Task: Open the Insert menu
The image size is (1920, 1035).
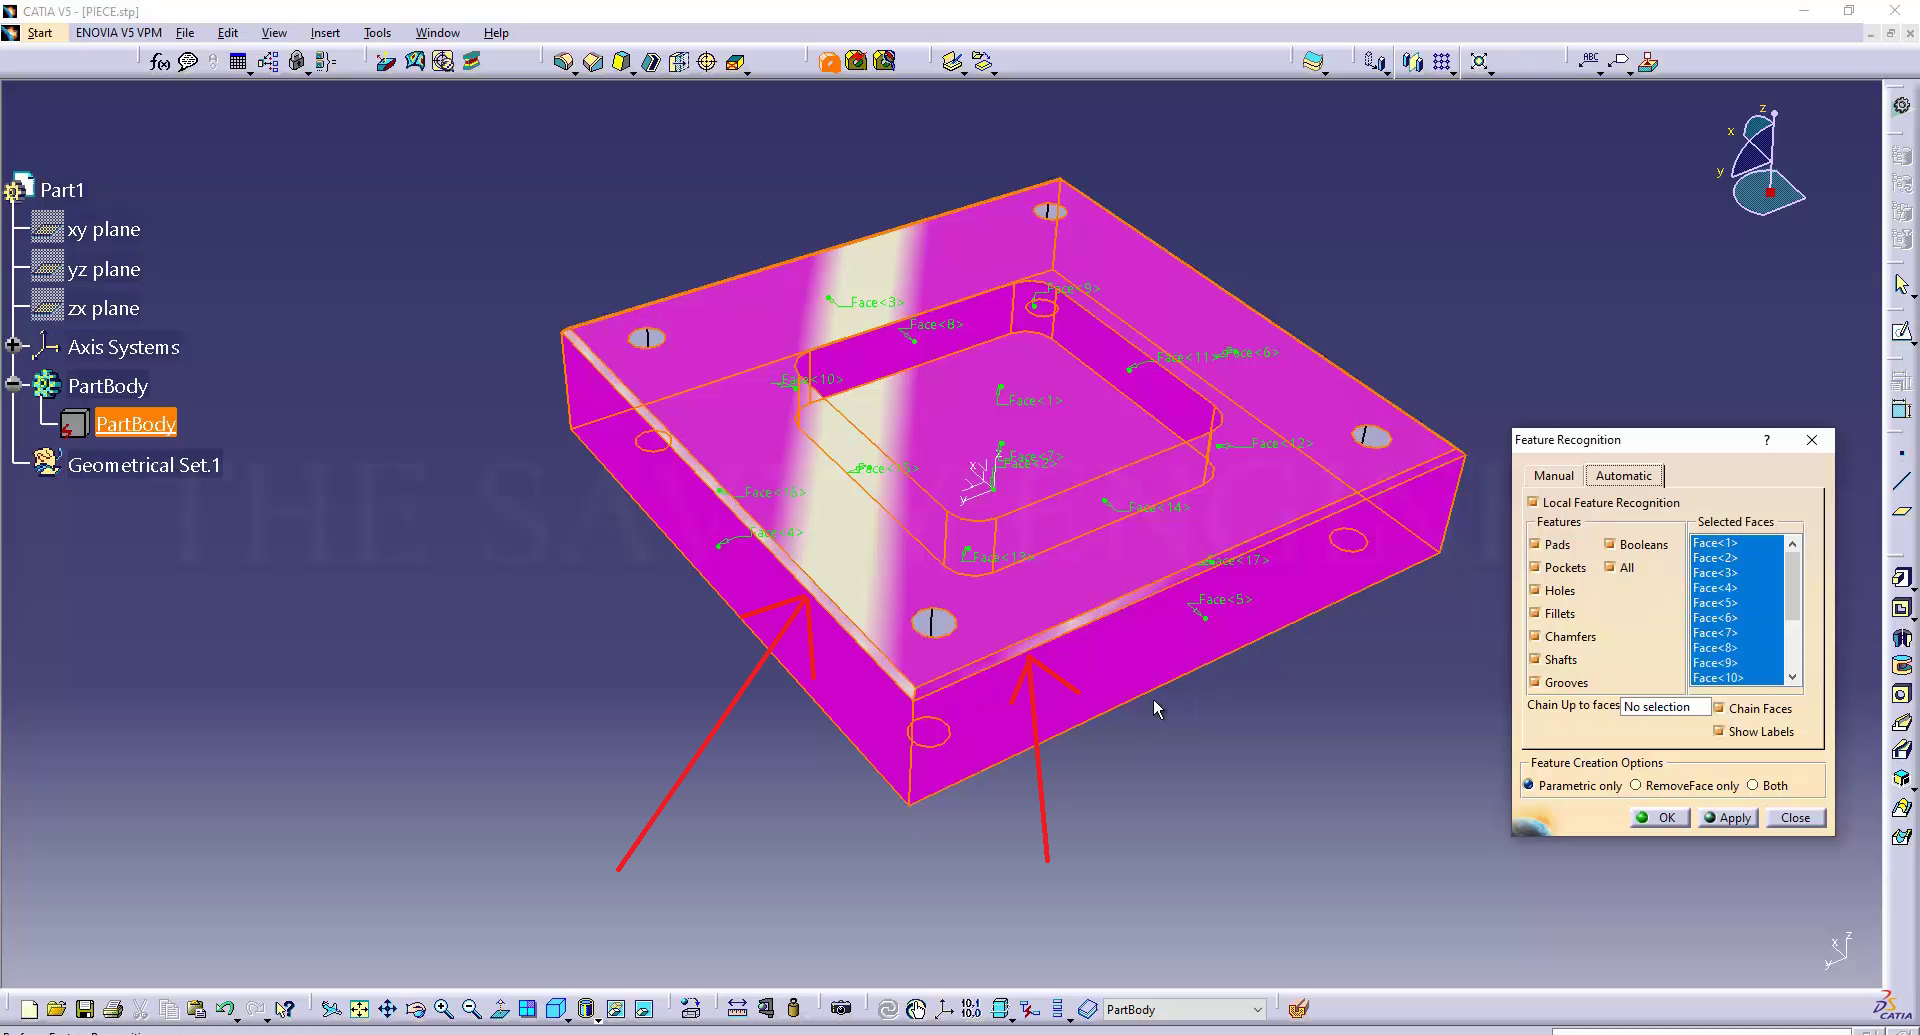Action: click(325, 33)
